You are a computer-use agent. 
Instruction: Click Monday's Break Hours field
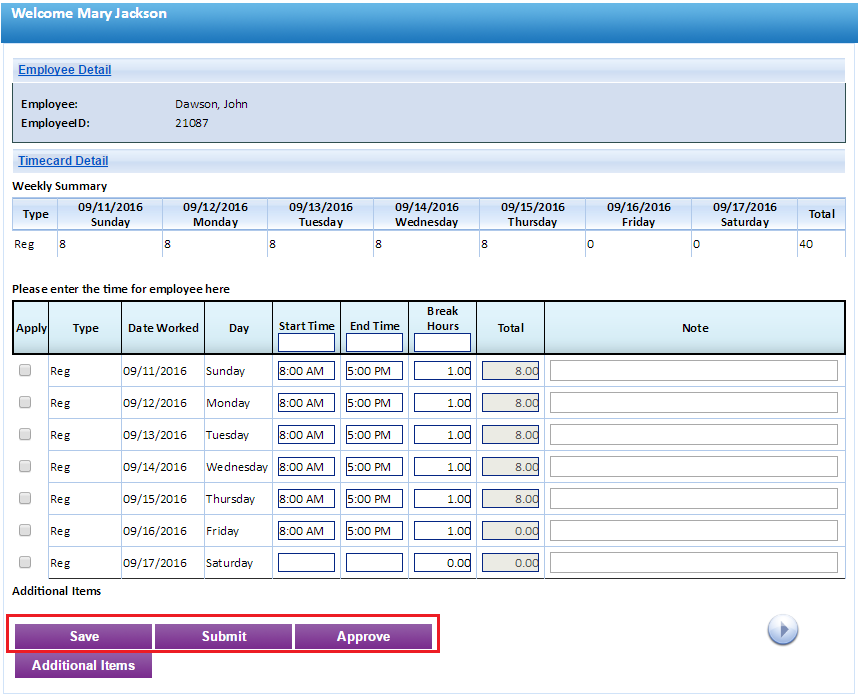443,403
